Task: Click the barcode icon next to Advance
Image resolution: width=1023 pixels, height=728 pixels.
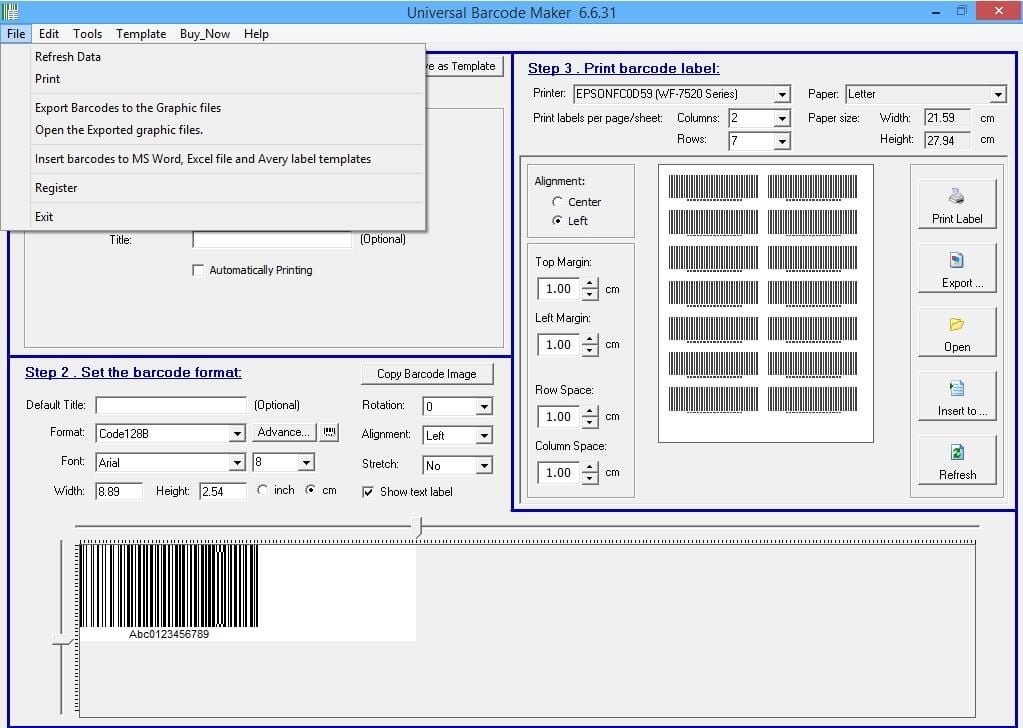Action: pos(329,432)
